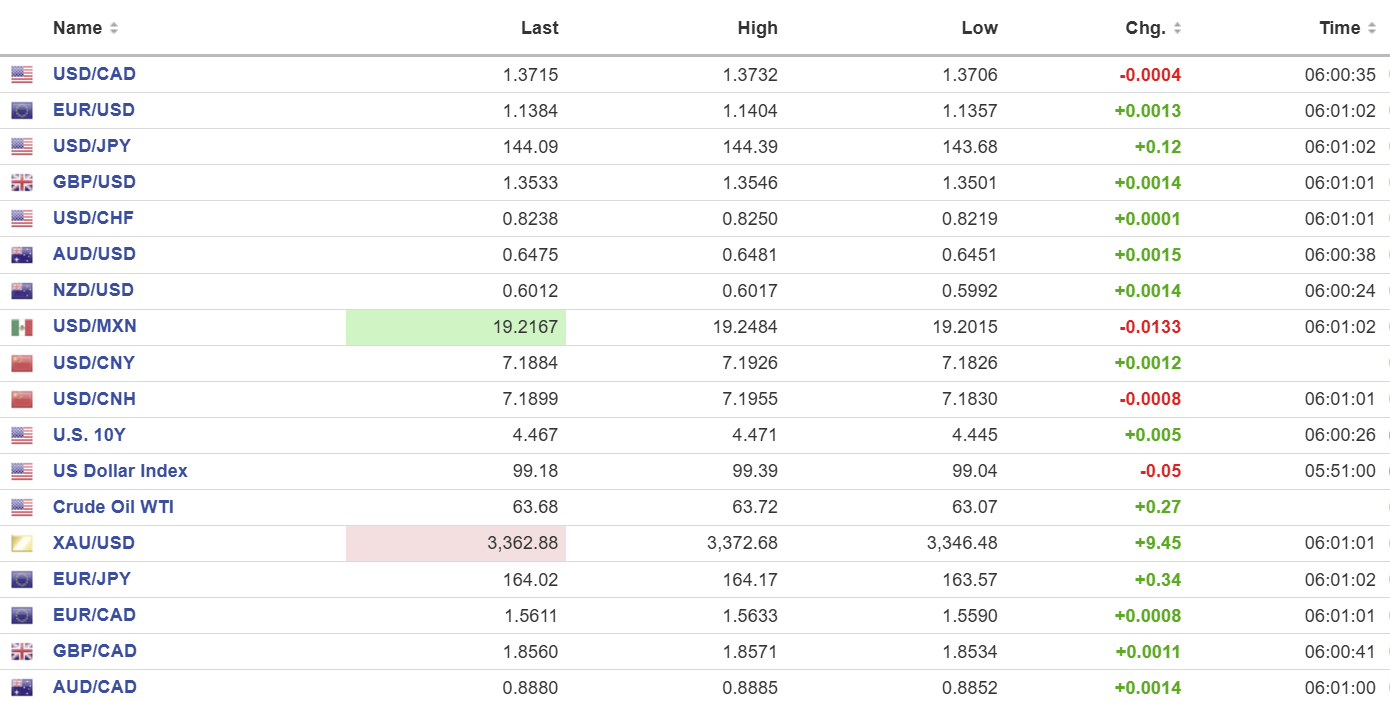Click the UK flag icon beside GBP/USD

(22, 182)
